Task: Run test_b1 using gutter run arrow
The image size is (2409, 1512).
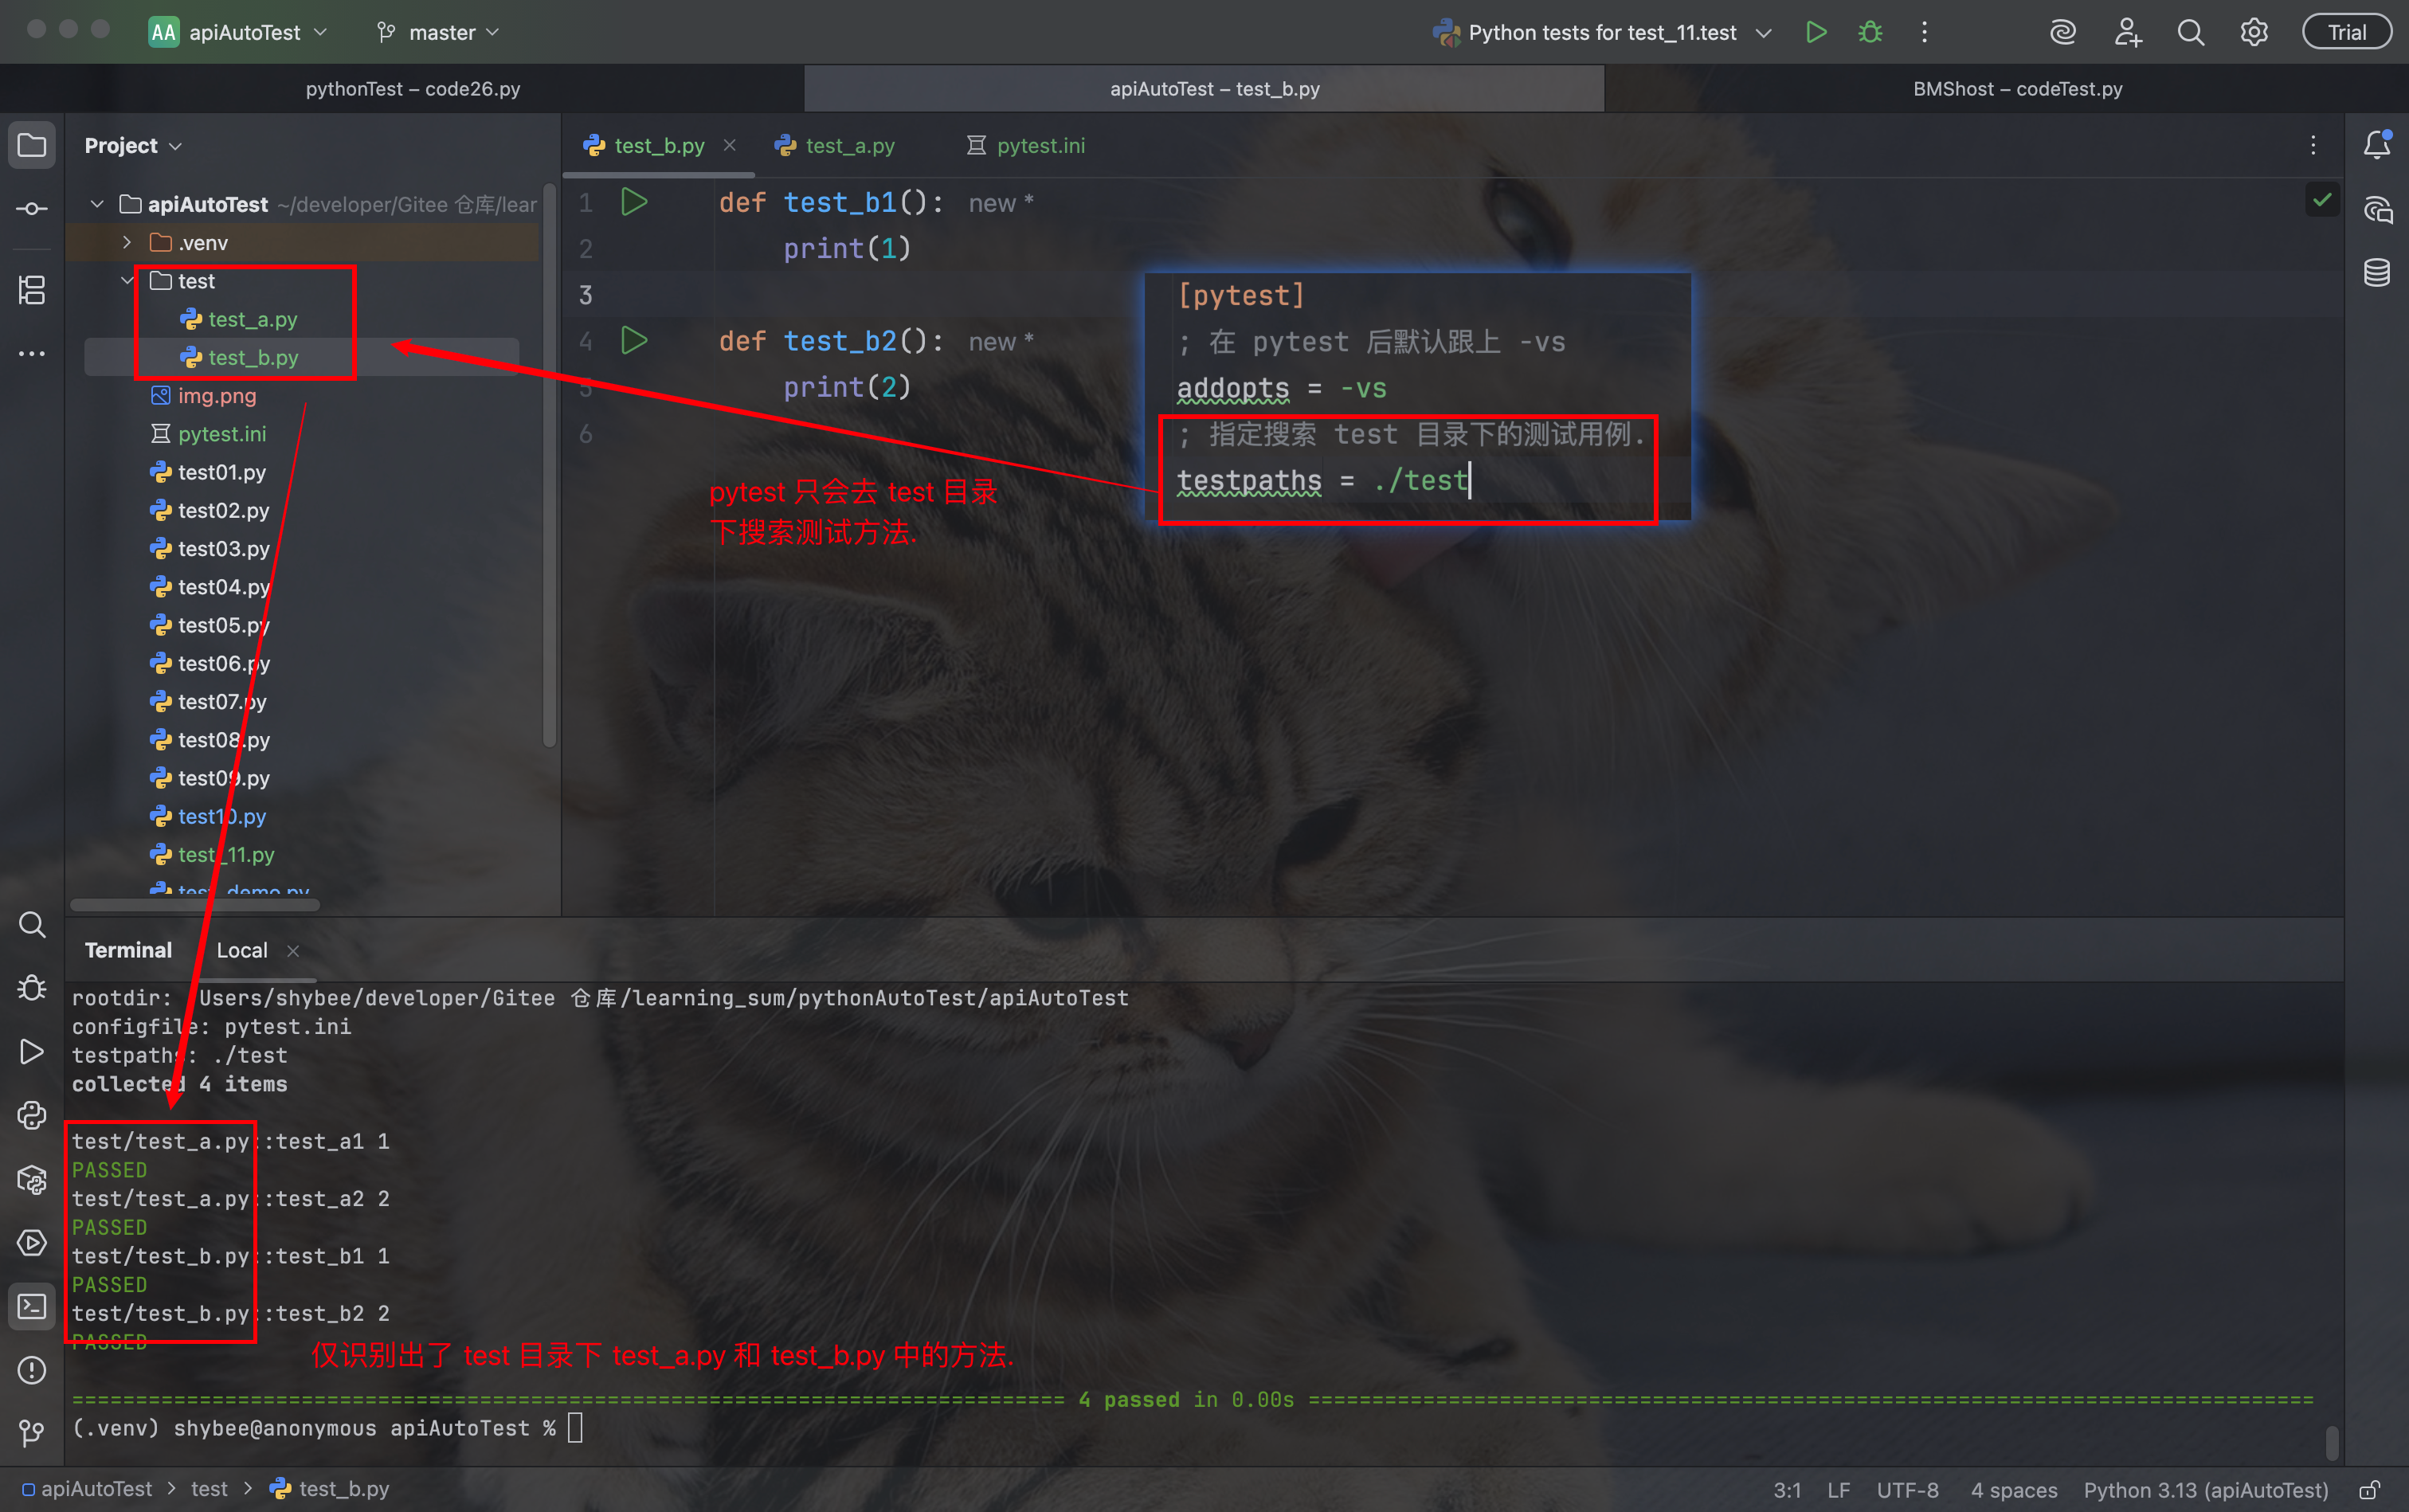Action: click(x=634, y=202)
